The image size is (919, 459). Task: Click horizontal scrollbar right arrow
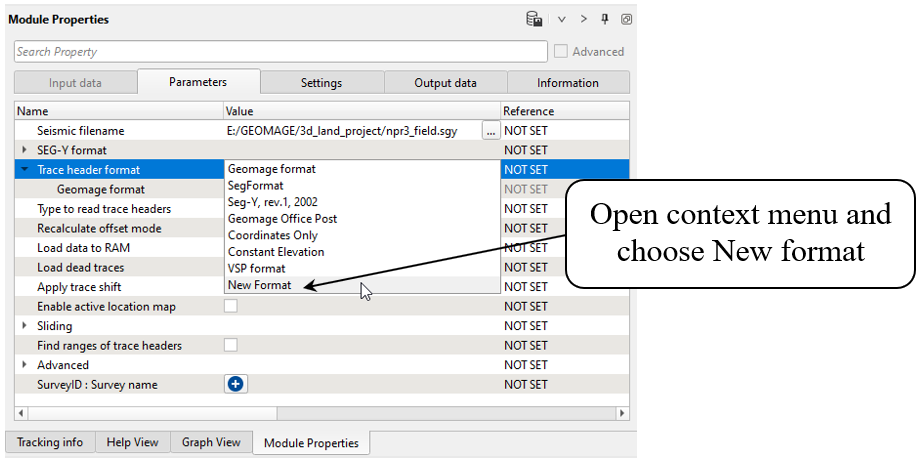622,413
